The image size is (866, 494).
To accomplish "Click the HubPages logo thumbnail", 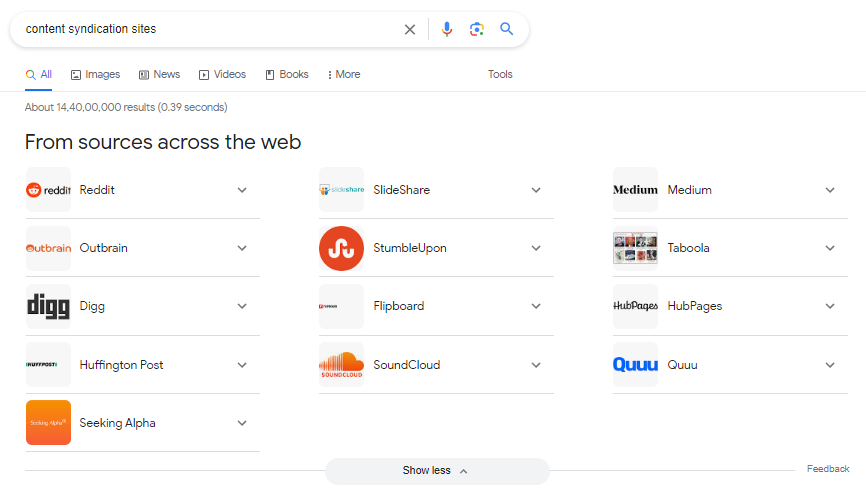I will point(635,306).
